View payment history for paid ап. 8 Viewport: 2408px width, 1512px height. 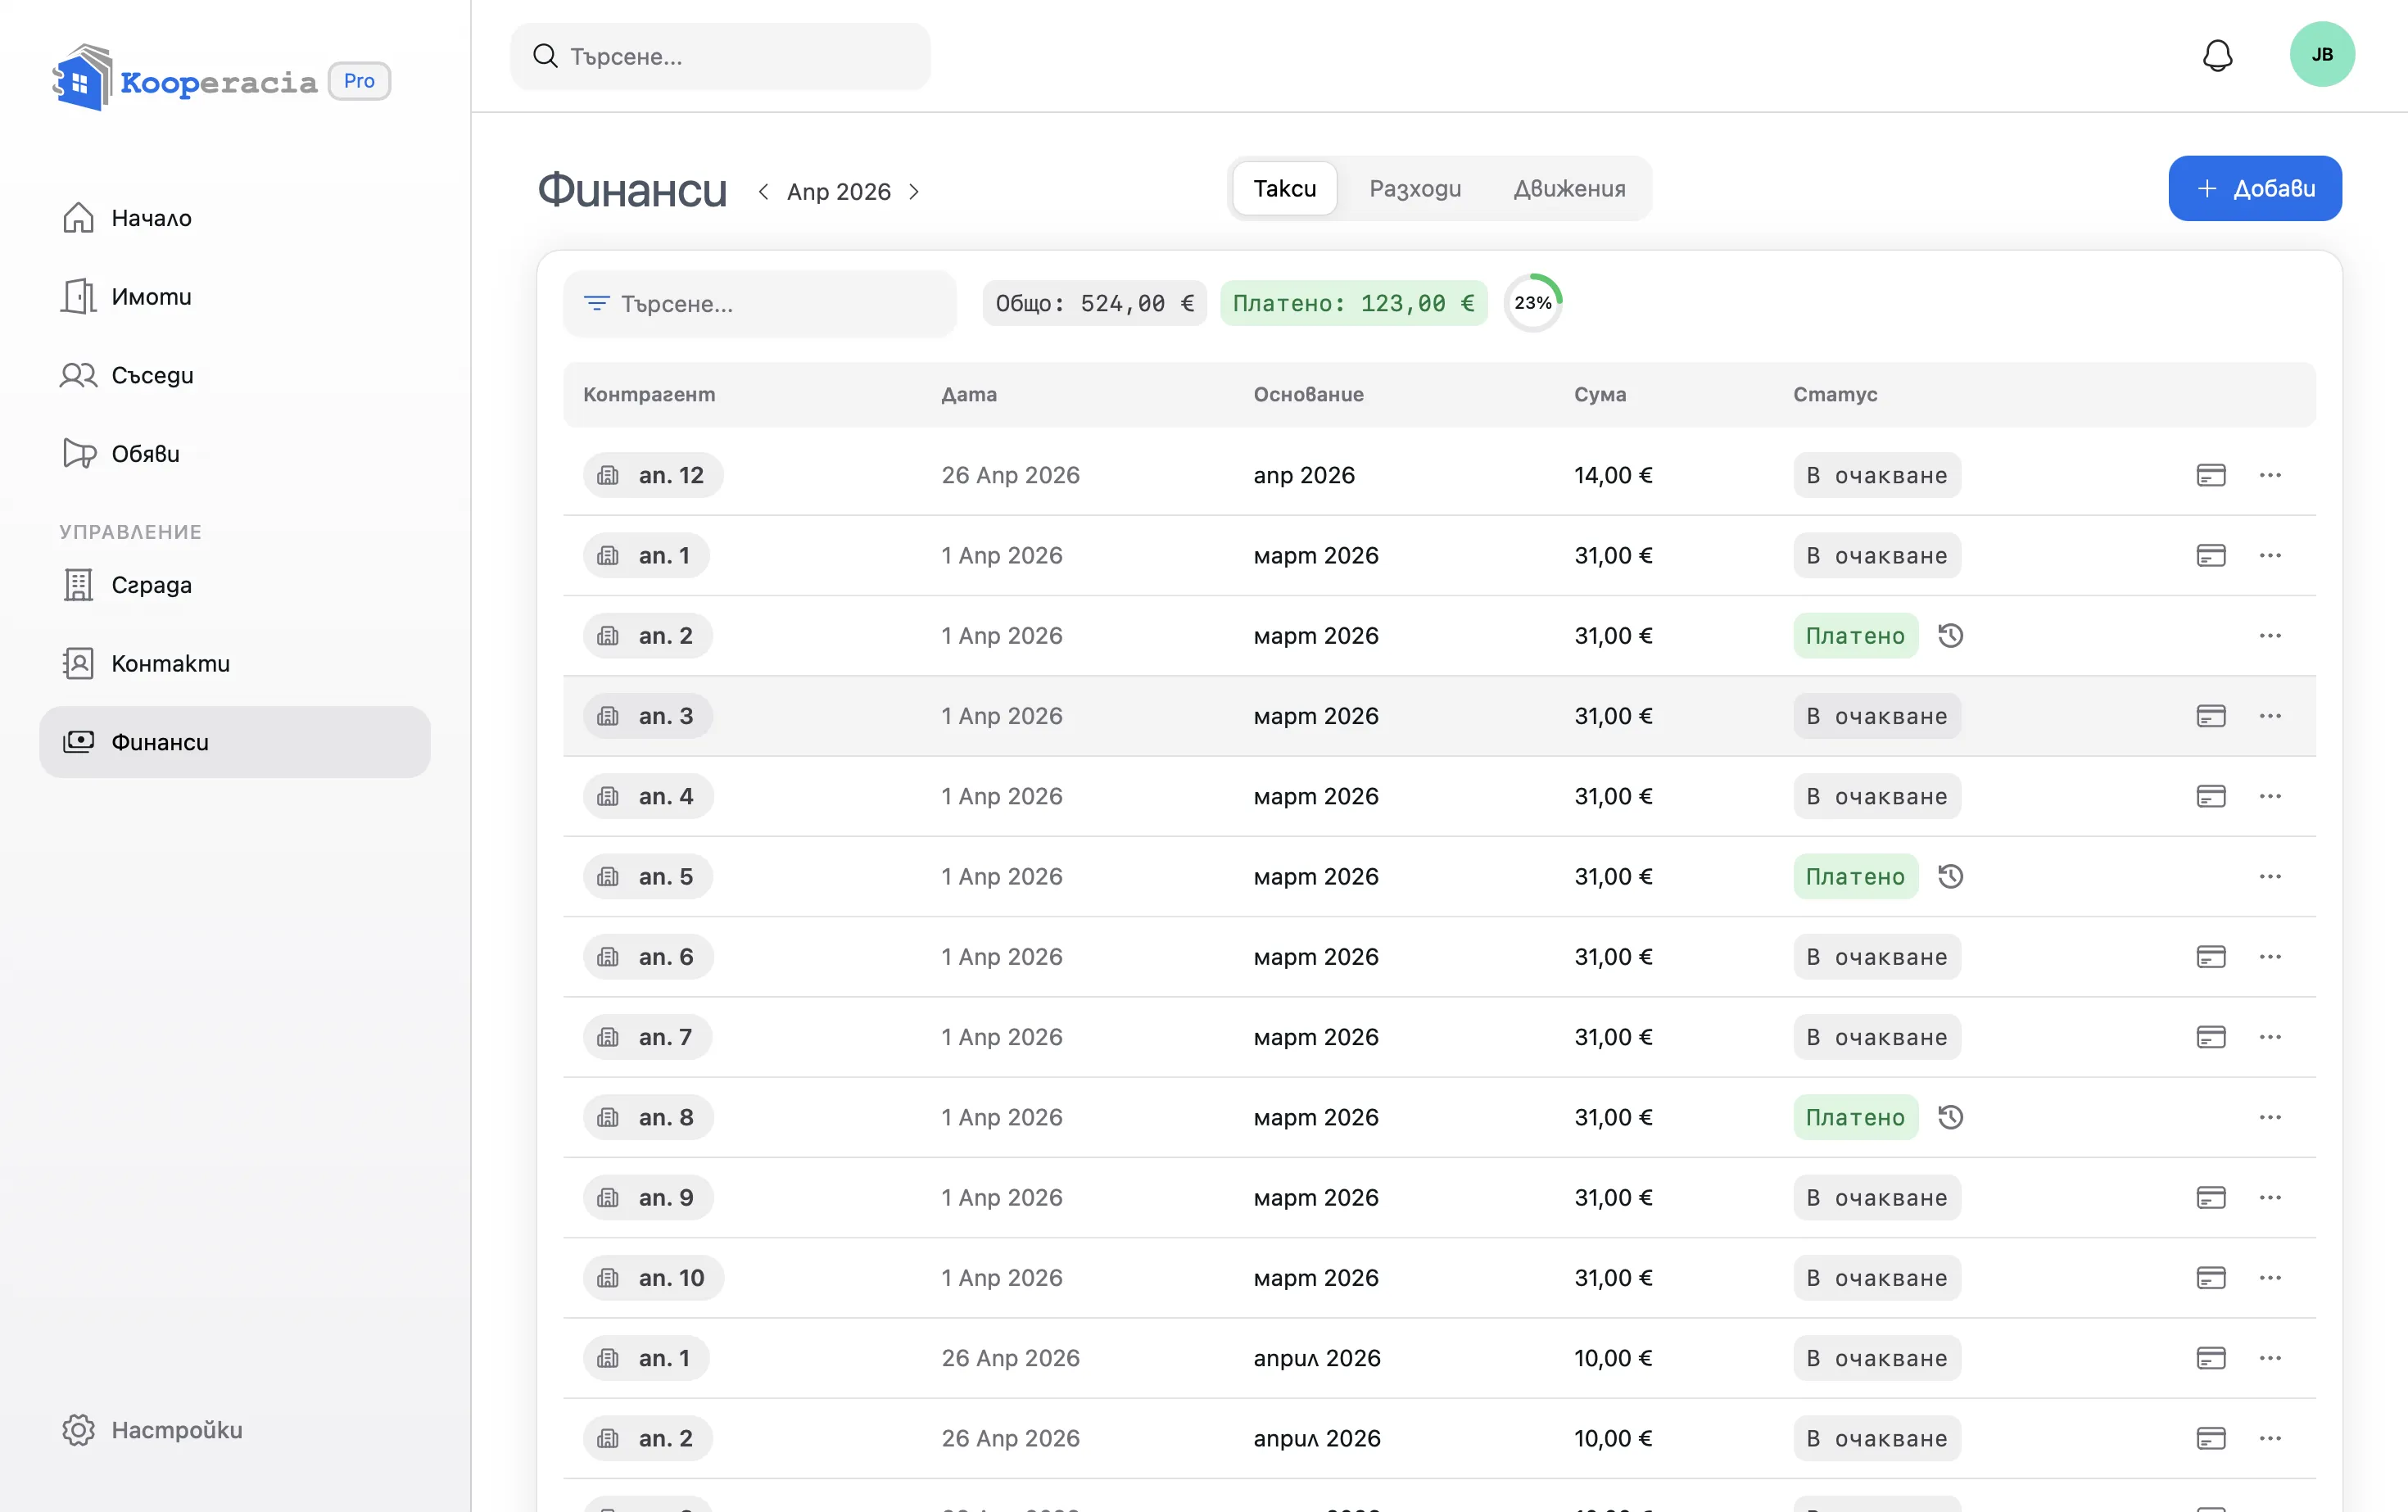[x=1950, y=1117]
